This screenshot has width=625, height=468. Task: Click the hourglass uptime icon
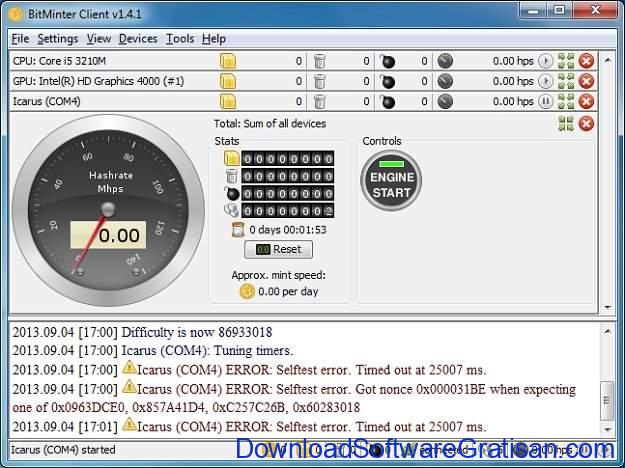(x=238, y=230)
